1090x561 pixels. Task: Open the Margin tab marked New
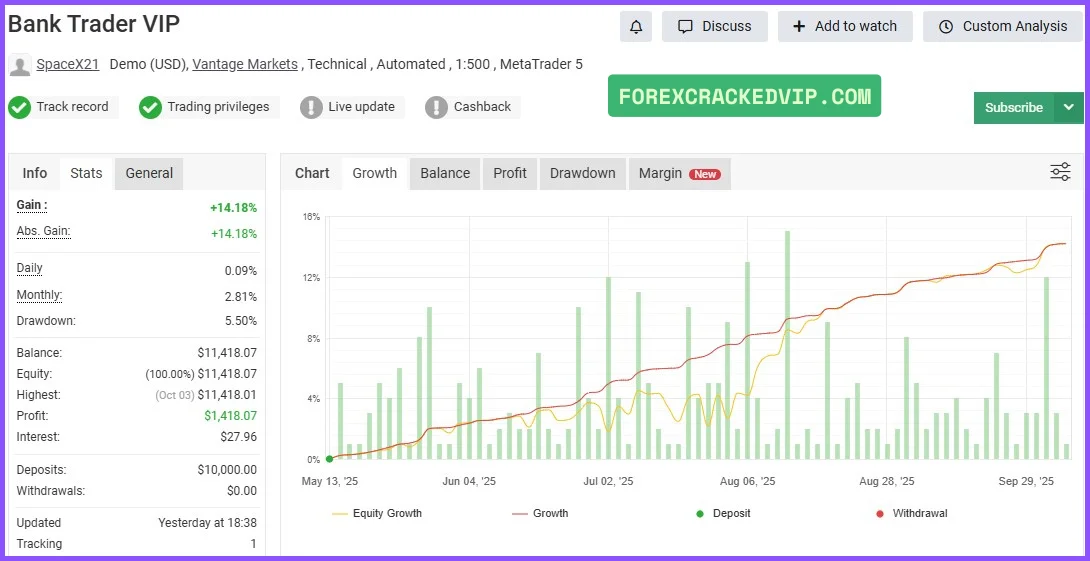coord(678,173)
